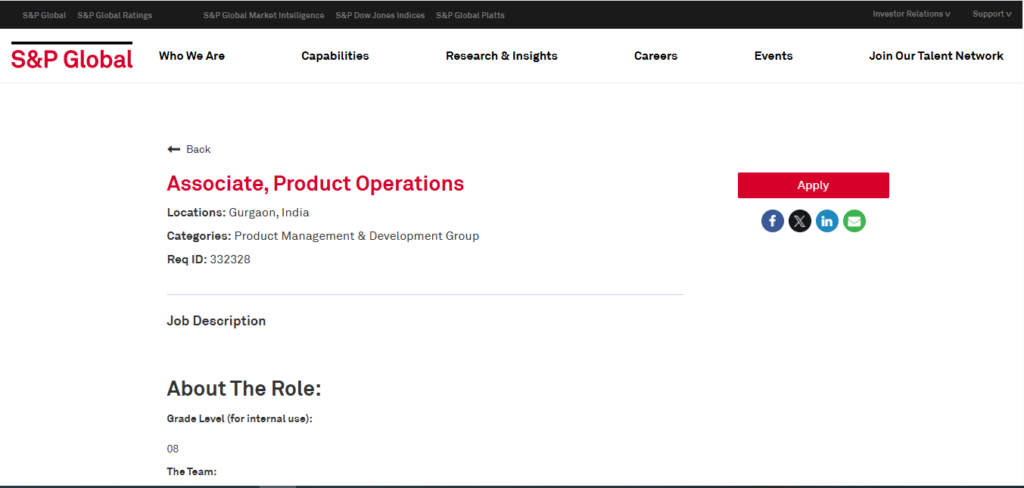The height and width of the screenshot is (488, 1024).
Task: Open Join Our Talent Network
Action: [936, 56]
